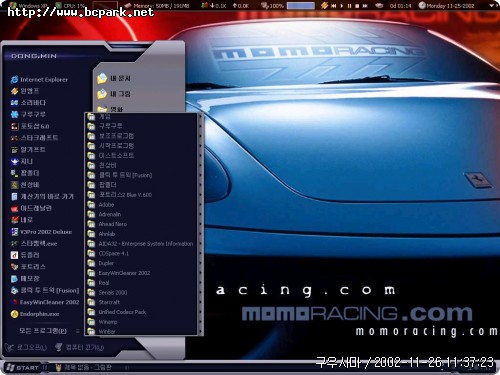
Task: Select the Real folder in programs submenu
Action: click(143, 283)
